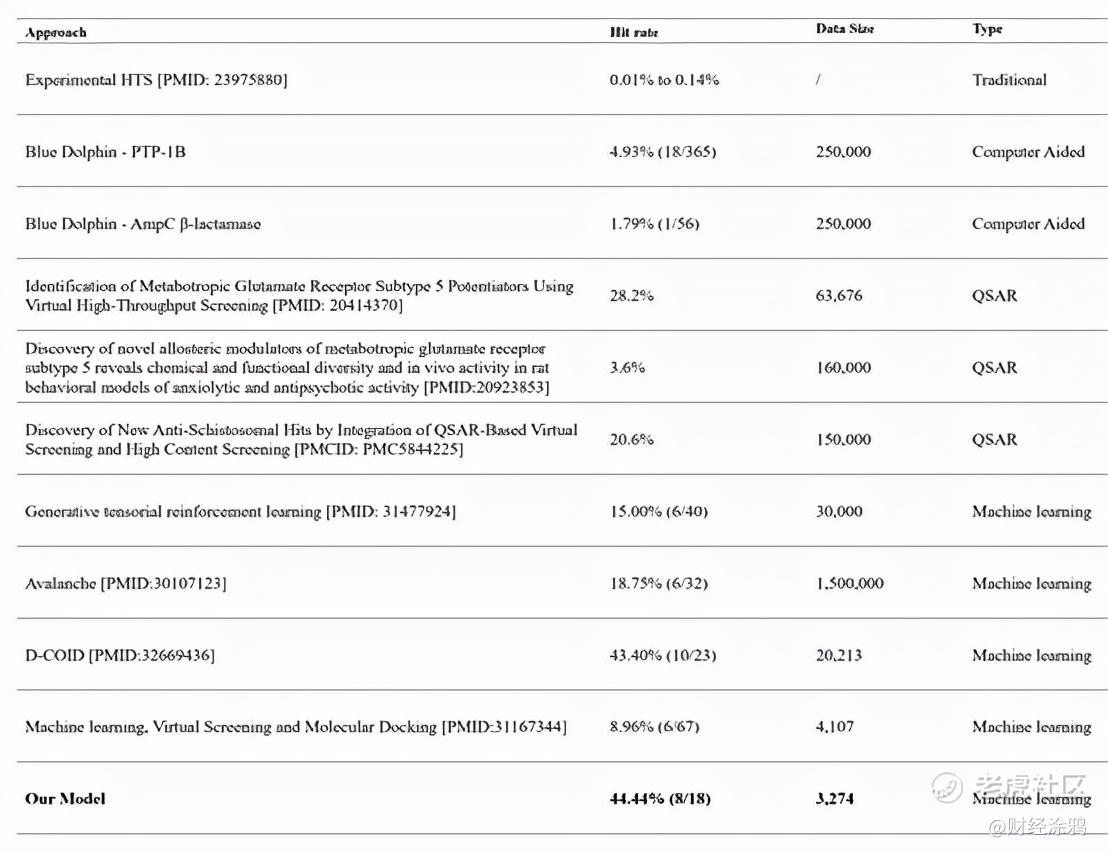Screen dimensions: 1108x852
Task: Click the 28.2% hit rate value
Action: pyautogui.click(x=627, y=296)
